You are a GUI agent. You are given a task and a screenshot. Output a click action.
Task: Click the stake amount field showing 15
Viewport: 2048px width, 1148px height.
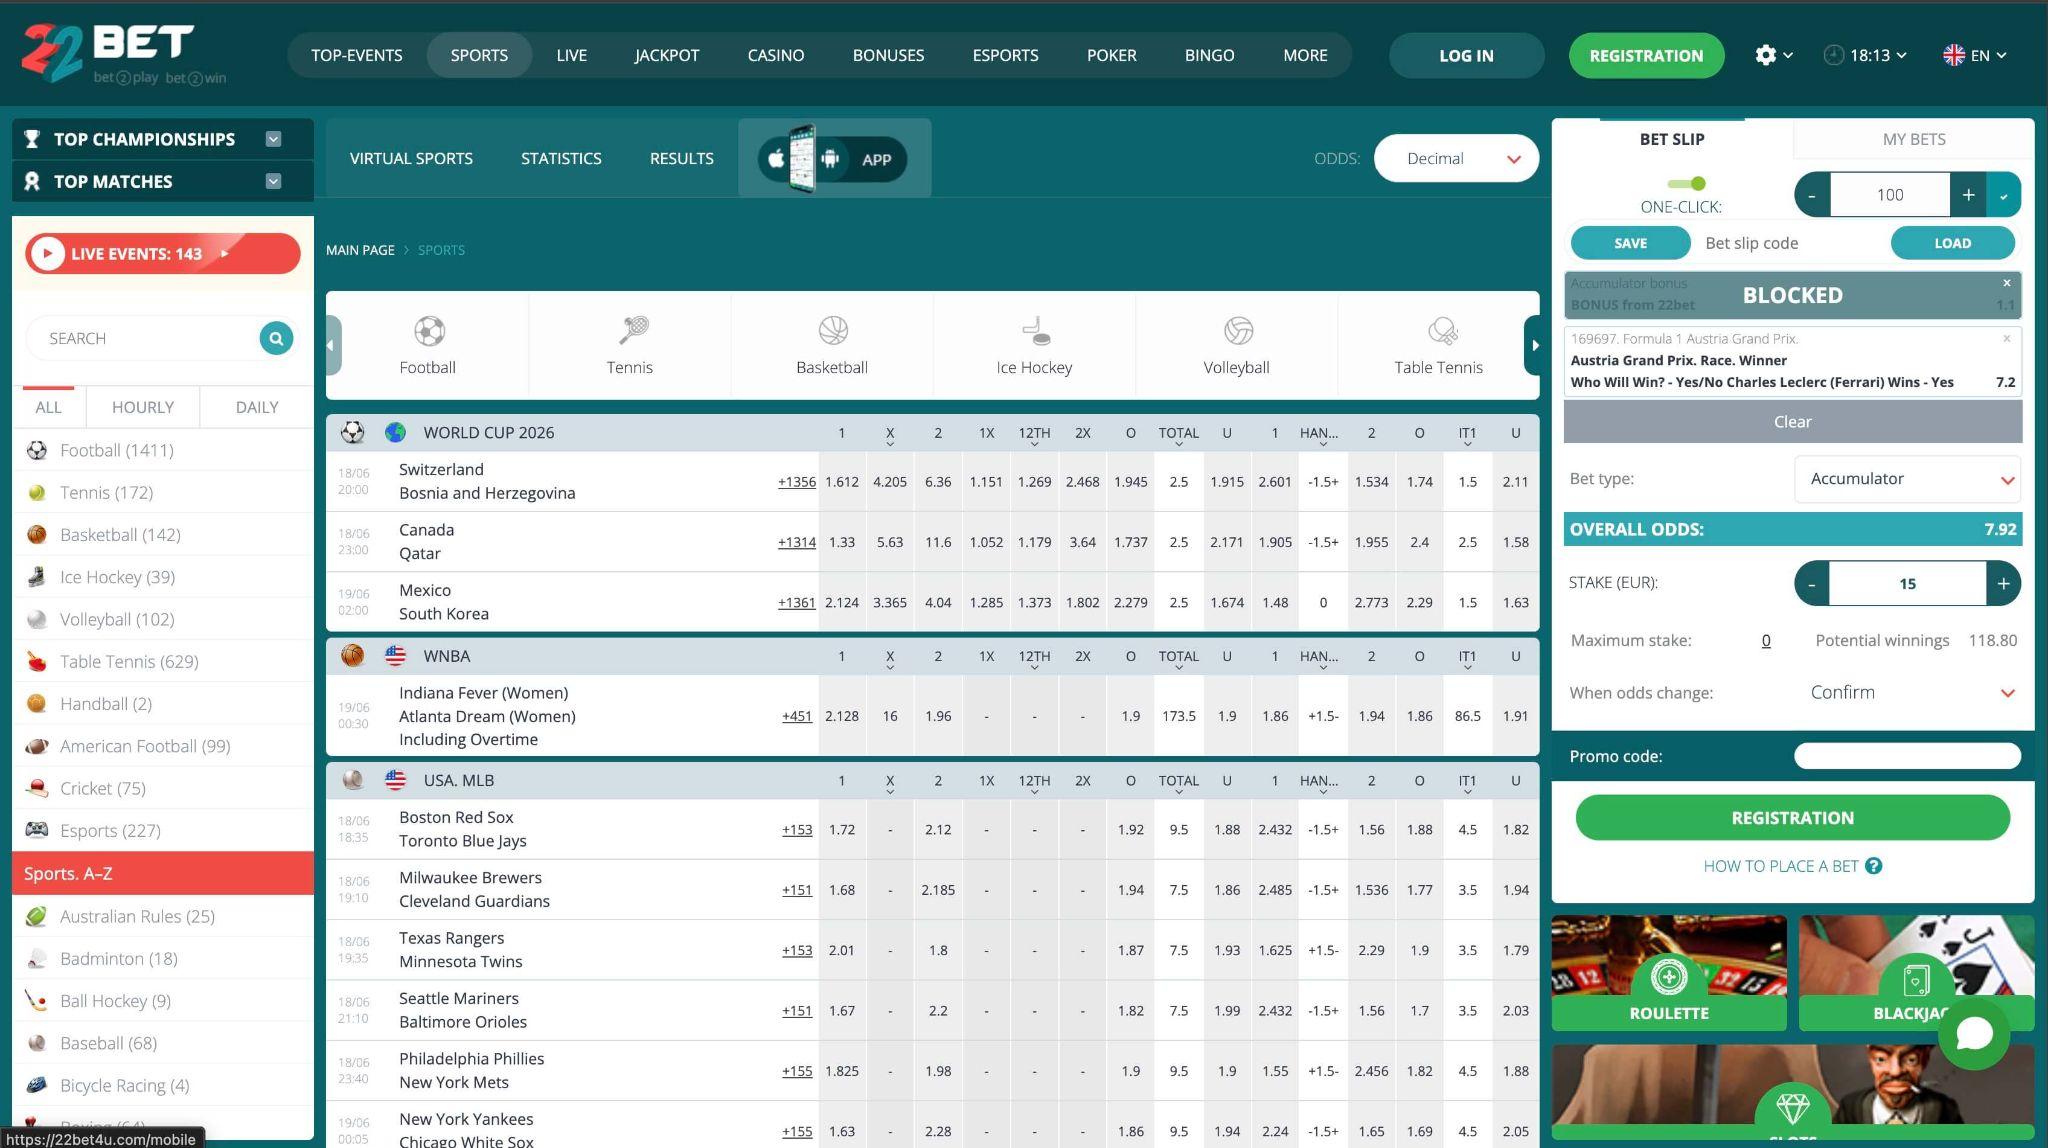(1907, 583)
